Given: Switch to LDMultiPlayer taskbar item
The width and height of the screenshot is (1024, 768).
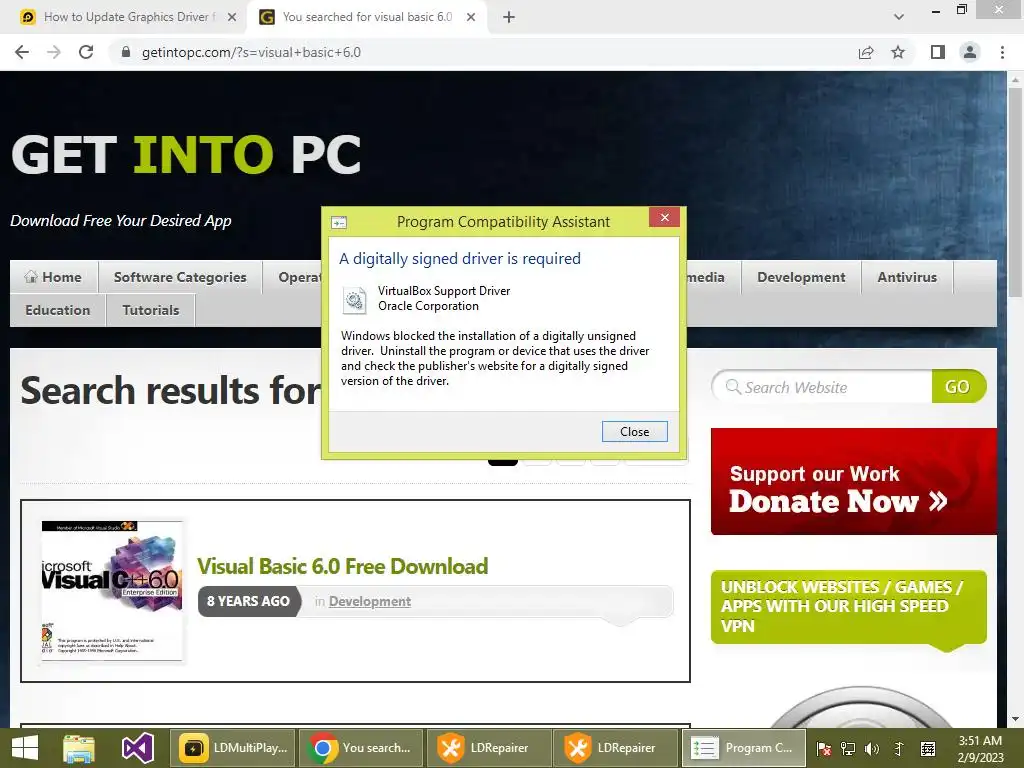Looking at the screenshot, I should 232,748.
